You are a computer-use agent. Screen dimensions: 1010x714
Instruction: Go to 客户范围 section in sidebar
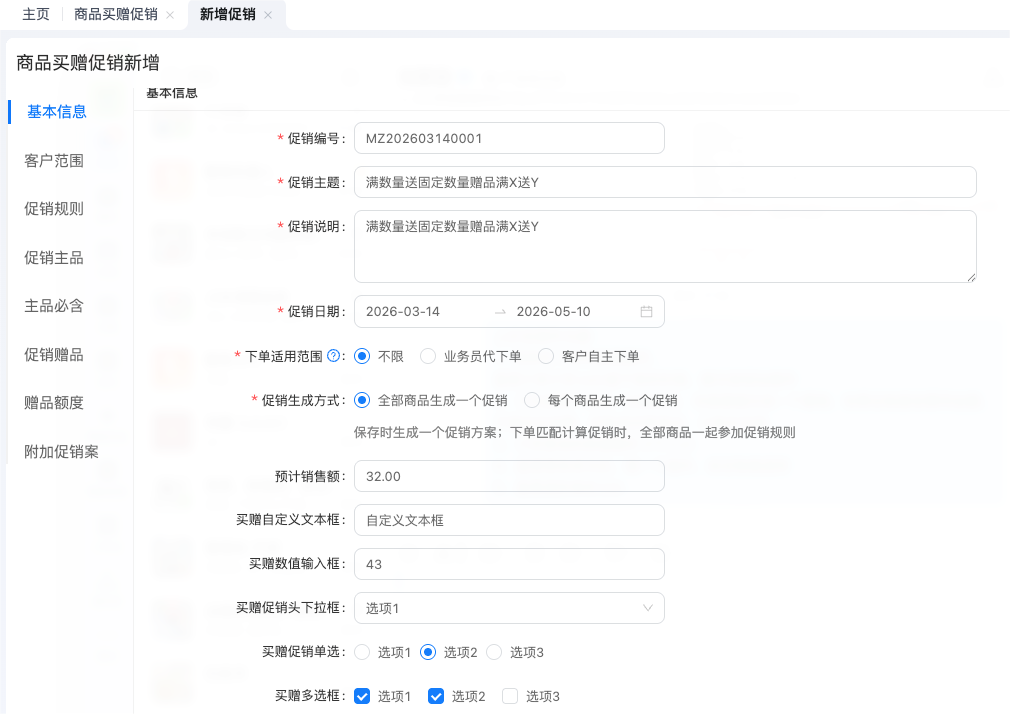click(x=54, y=160)
